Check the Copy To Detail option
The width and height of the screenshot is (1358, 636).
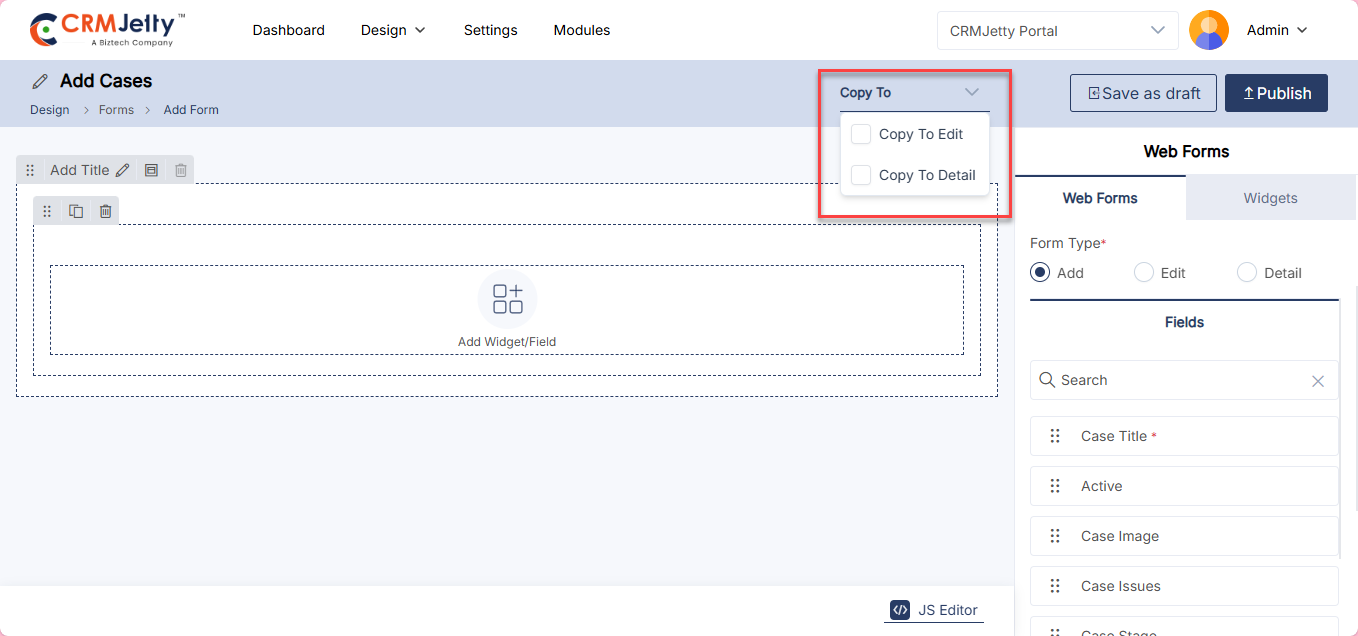pos(861,175)
